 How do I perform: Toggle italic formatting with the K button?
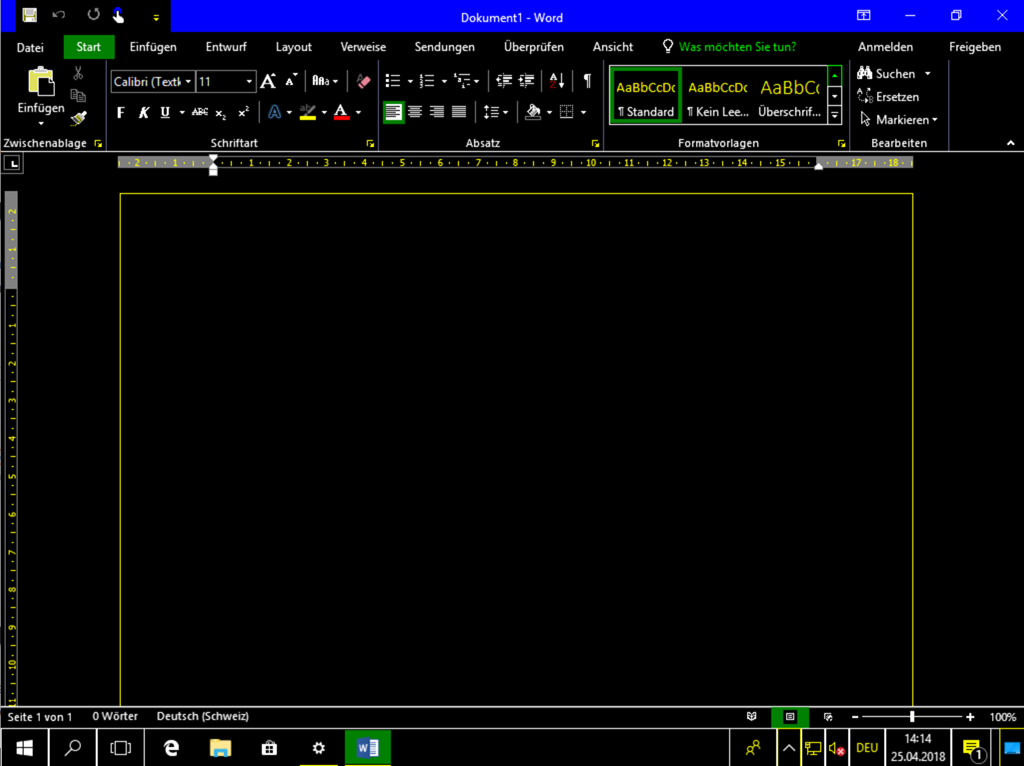pos(143,112)
